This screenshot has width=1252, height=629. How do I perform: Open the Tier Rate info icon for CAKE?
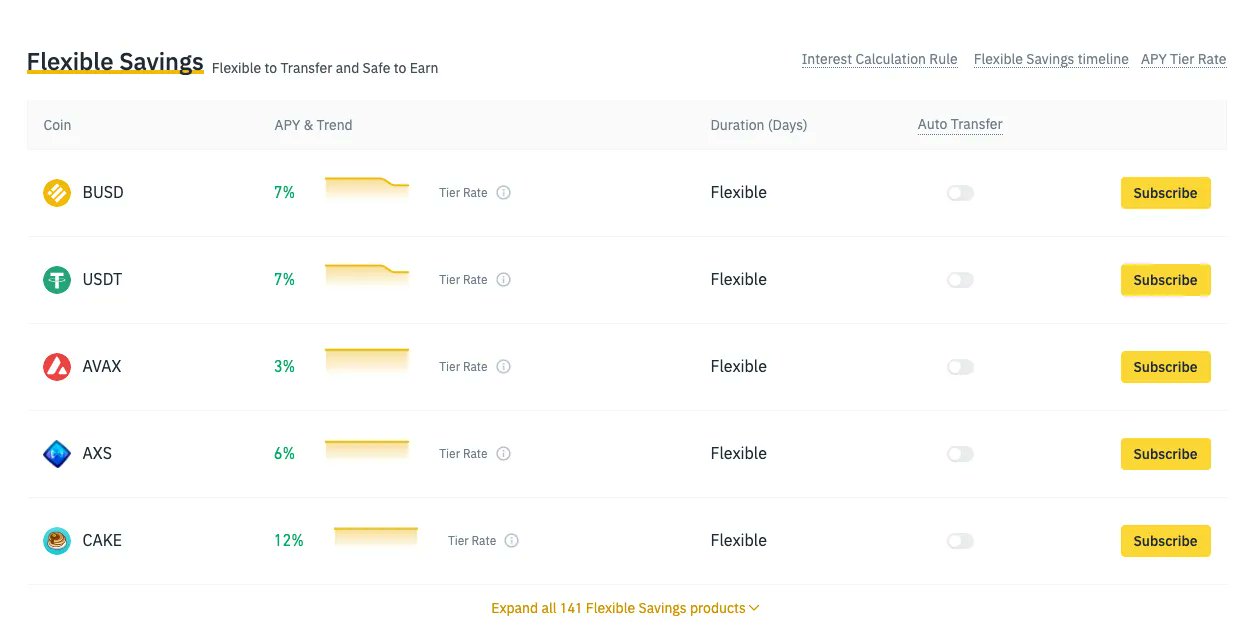click(x=512, y=540)
